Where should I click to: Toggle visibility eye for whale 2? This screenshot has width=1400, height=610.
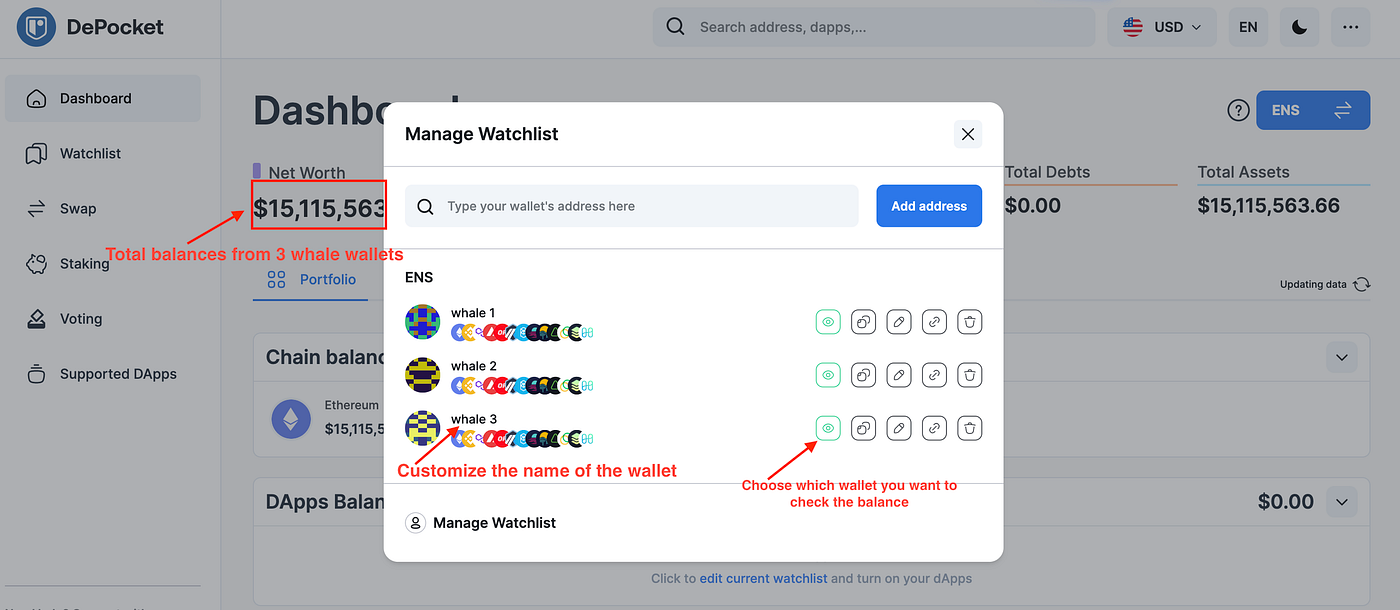point(828,375)
